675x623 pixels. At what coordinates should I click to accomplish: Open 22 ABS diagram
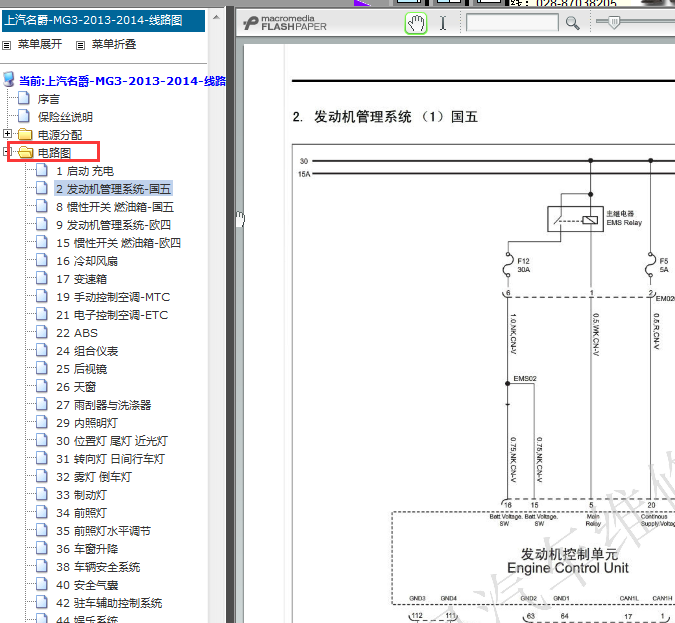[77, 333]
